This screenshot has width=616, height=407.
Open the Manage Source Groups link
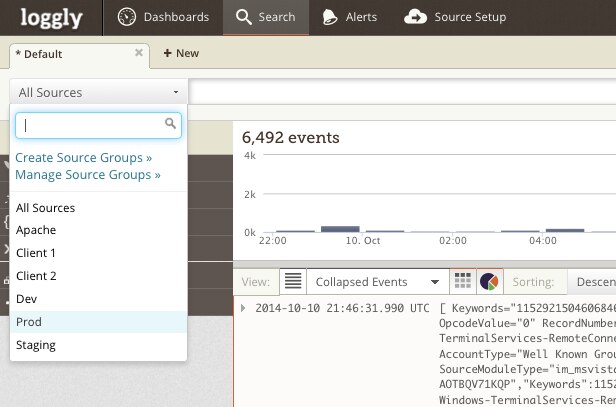(x=88, y=174)
